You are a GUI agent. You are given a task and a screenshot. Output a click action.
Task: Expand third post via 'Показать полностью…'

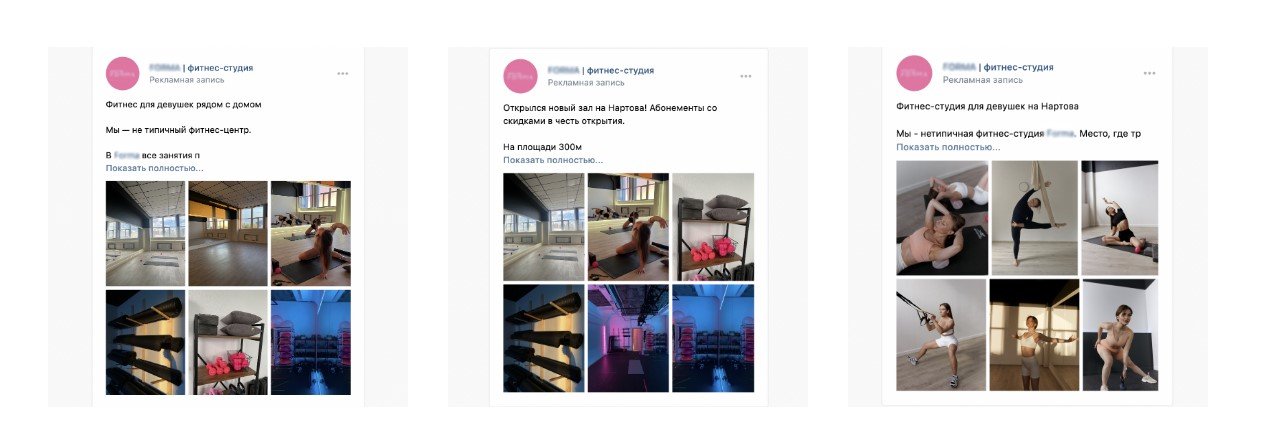point(948,147)
